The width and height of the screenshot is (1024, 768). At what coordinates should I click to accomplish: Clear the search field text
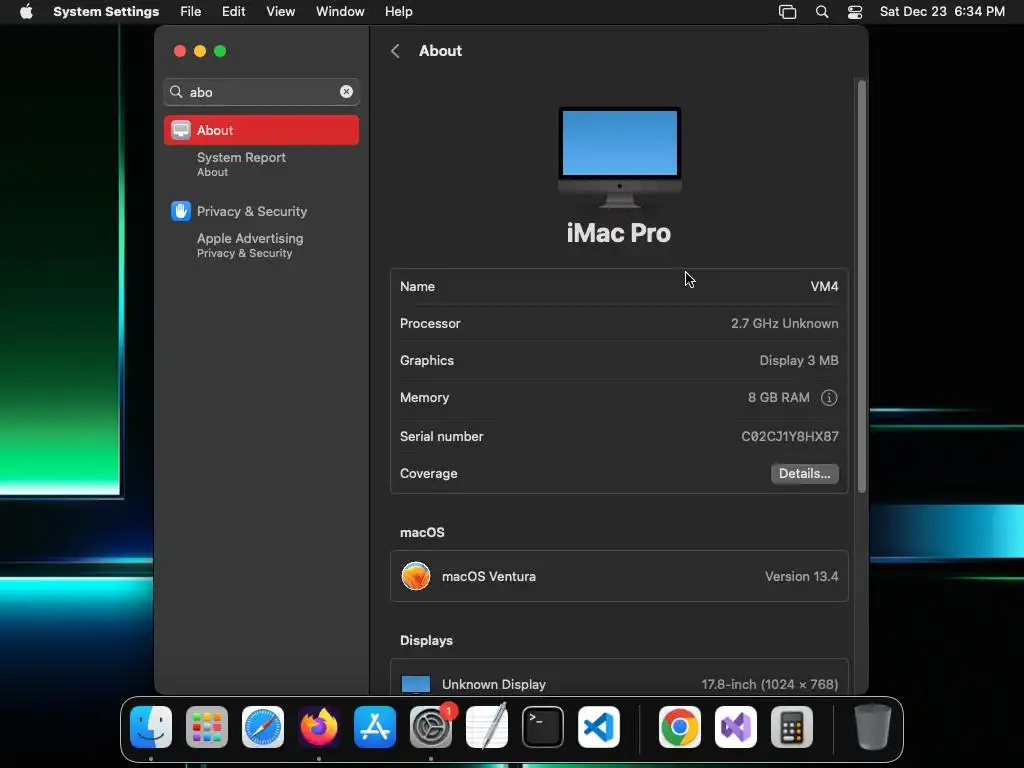click(x=346, y=92)
